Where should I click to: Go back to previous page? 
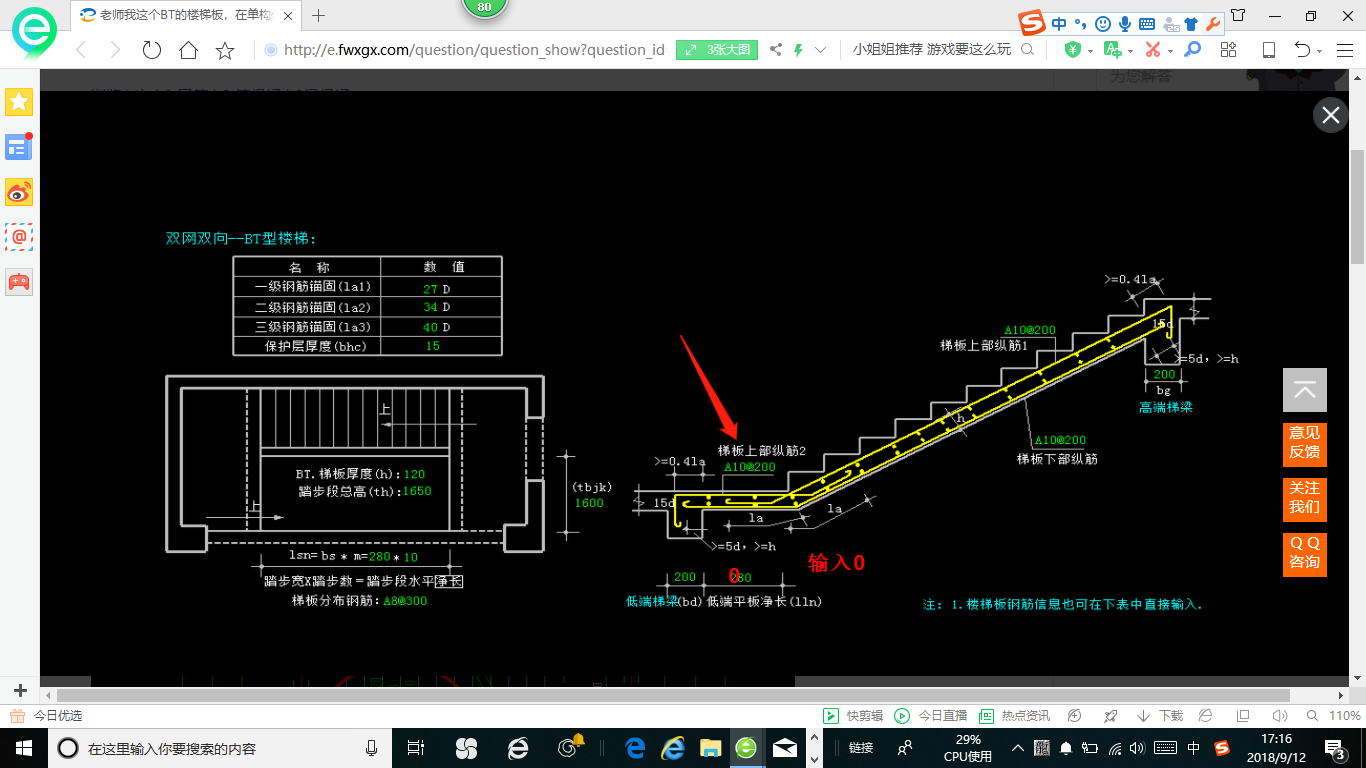80,50
